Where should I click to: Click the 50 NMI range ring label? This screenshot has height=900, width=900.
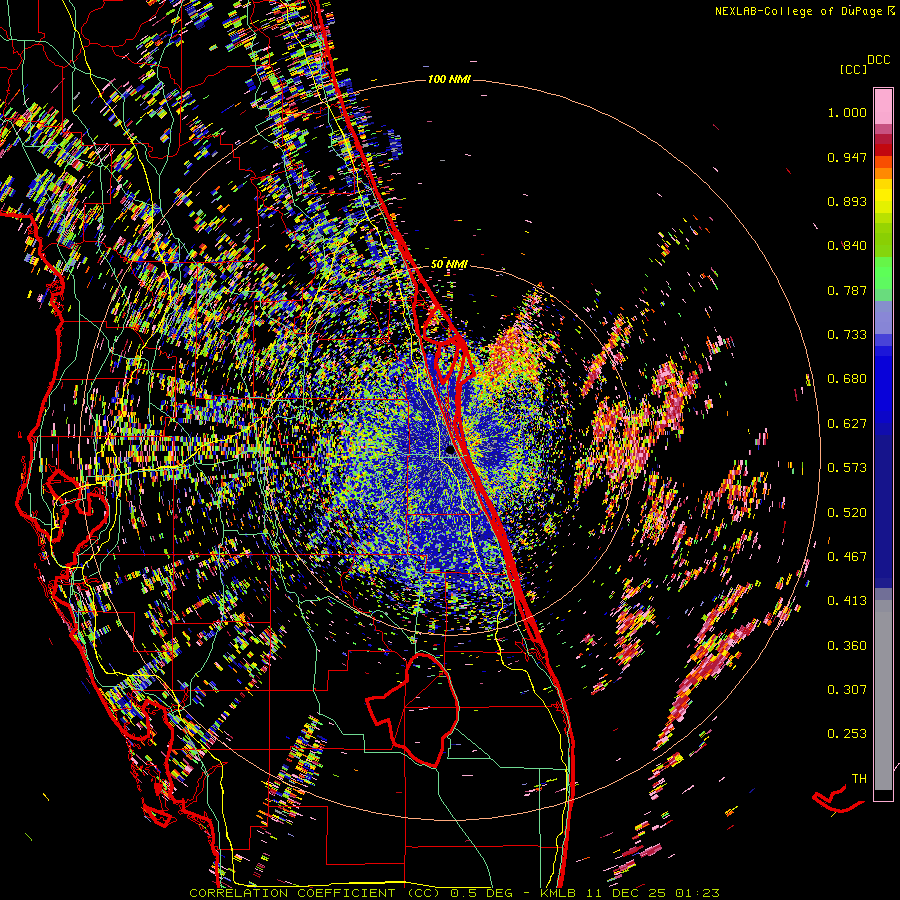[449, 264]
